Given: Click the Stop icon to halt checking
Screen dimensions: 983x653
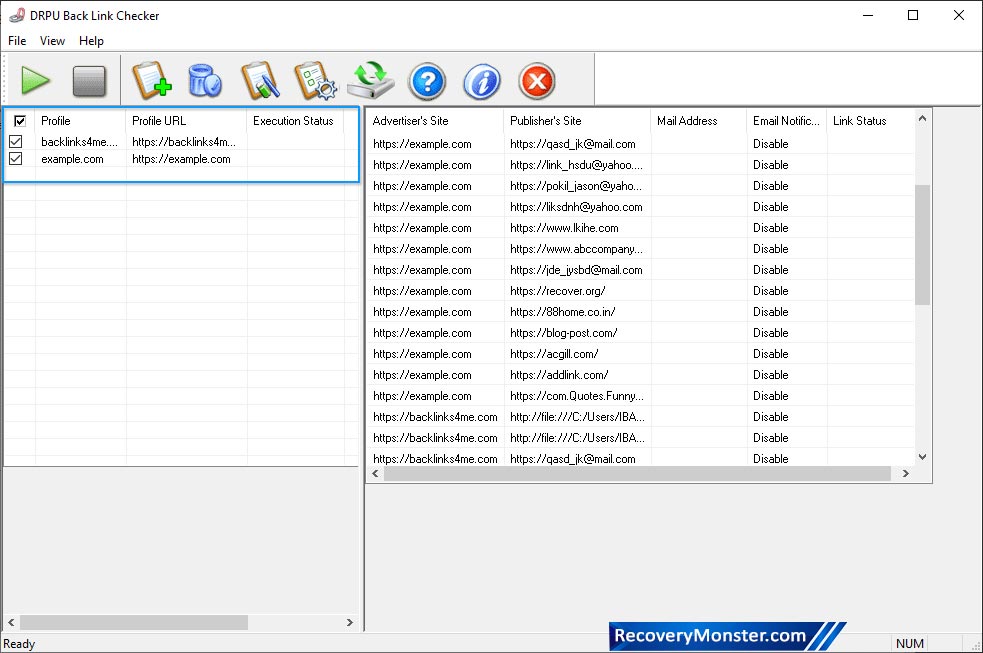Looking at the screenshot, I should tap(90, 81).
